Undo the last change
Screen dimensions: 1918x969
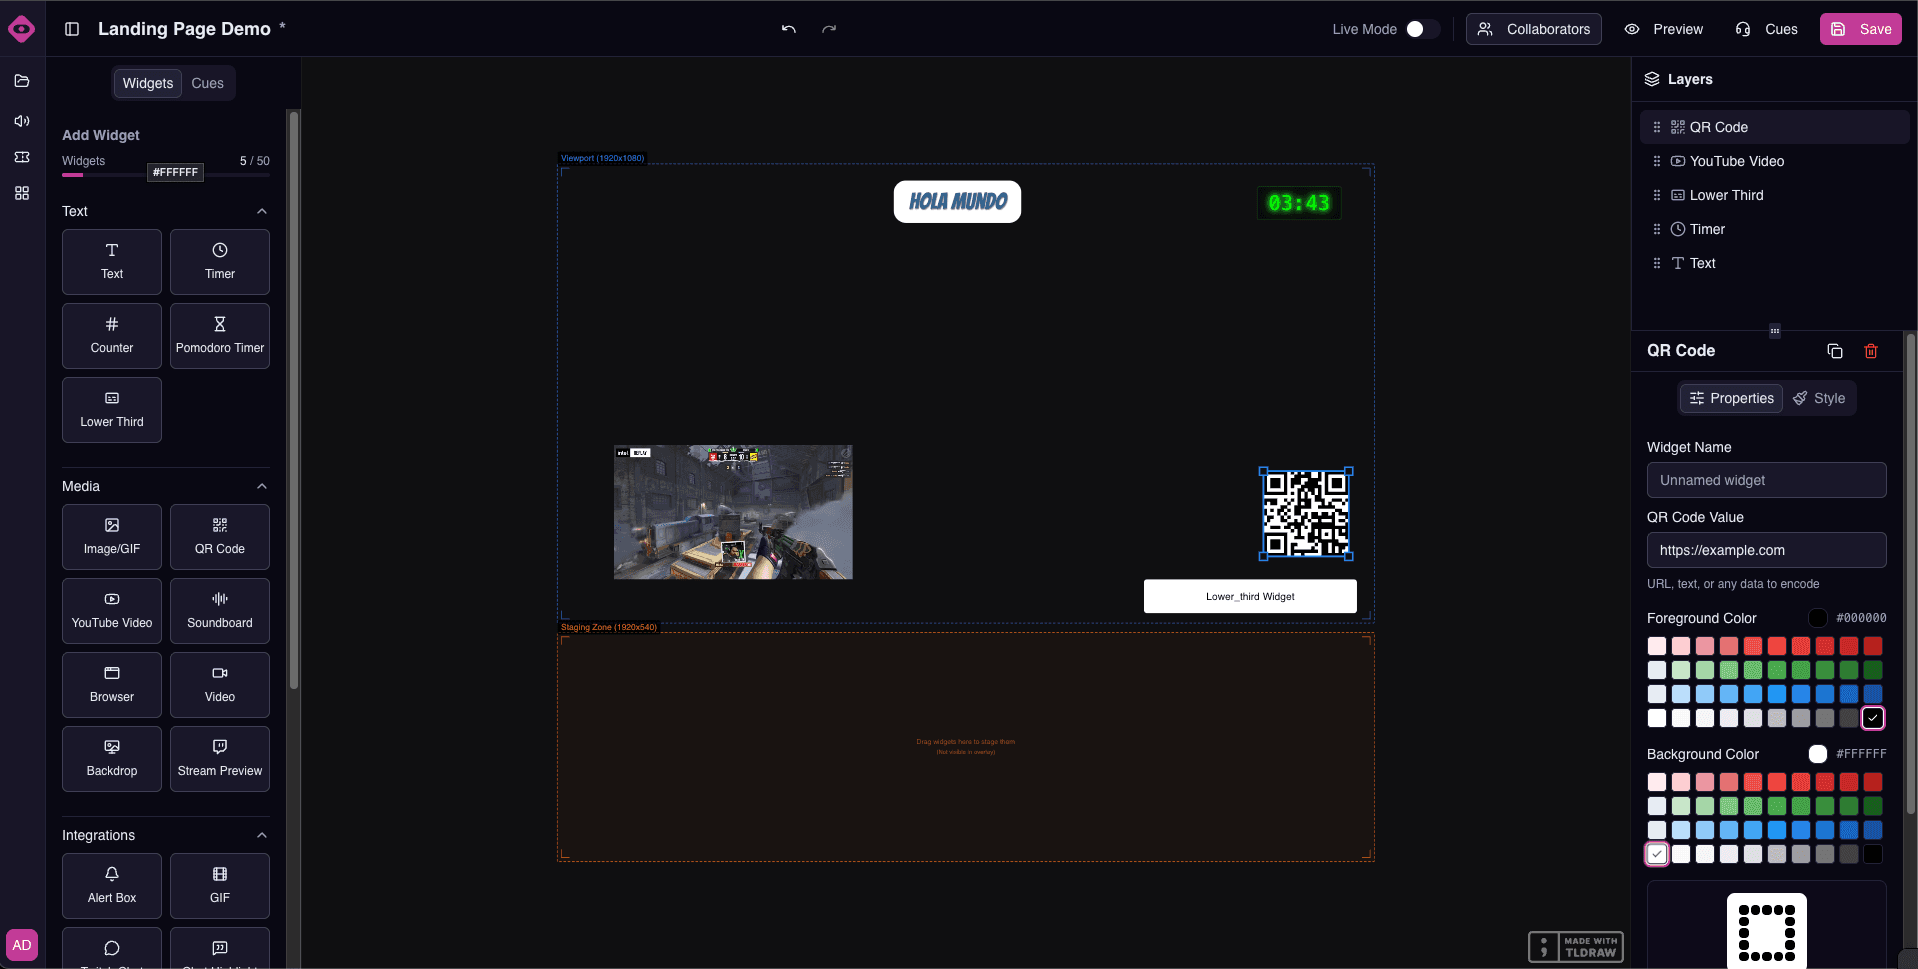click(x=787, y=29)
